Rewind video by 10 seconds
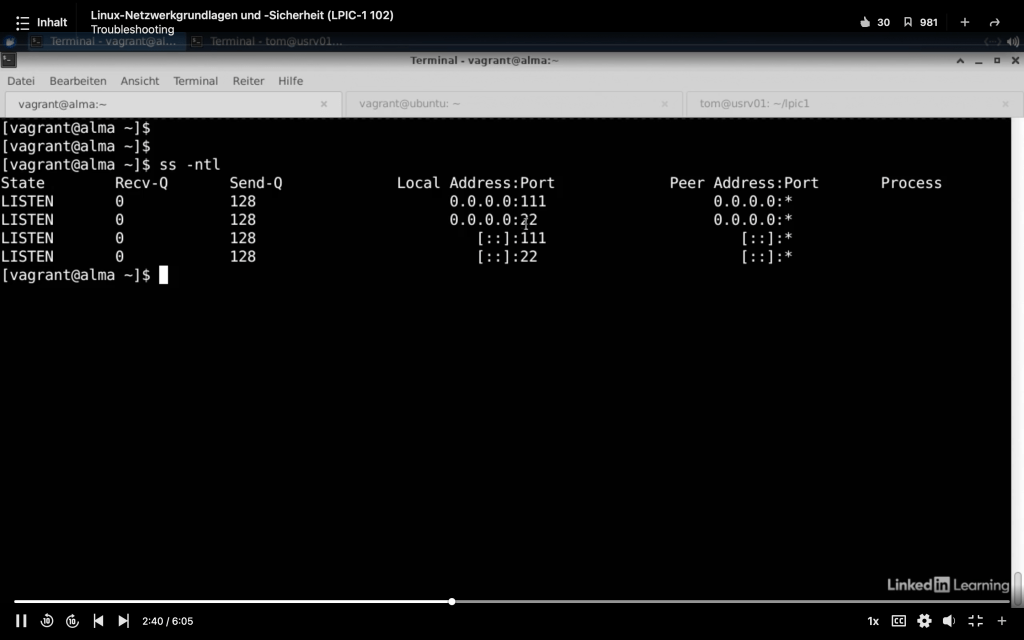 [x=47, y=621]
